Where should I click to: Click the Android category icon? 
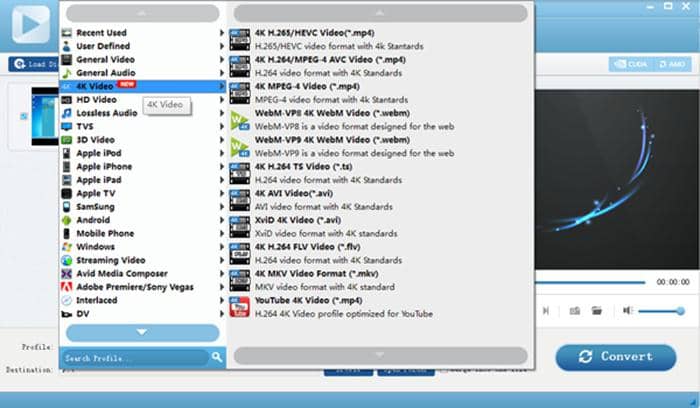tap(67, 220)
